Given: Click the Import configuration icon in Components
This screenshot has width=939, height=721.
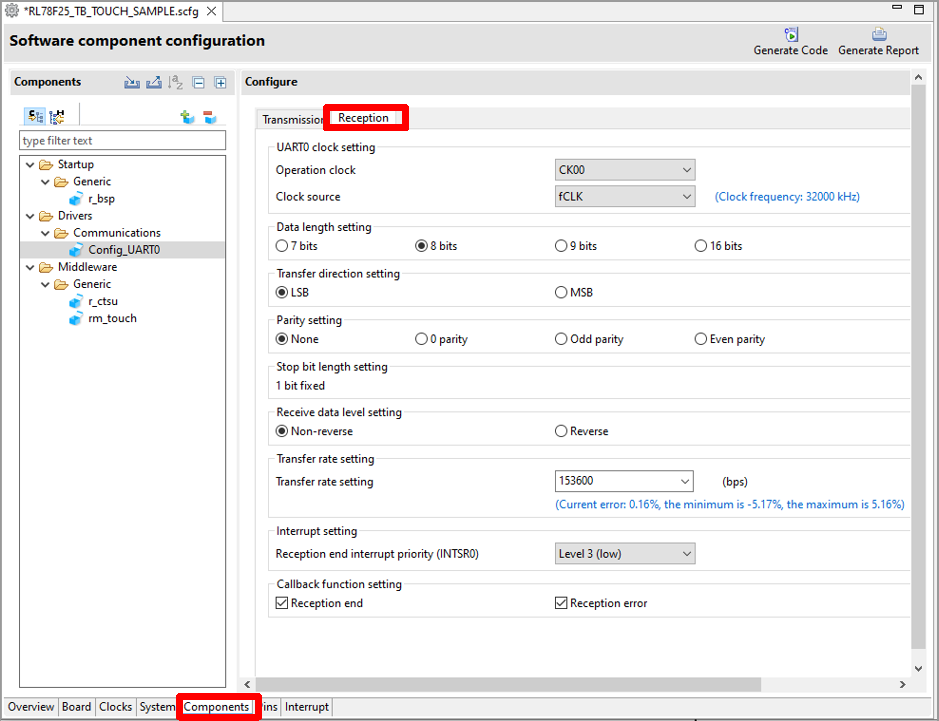Looking at the screenshot, I should [132, 83].
